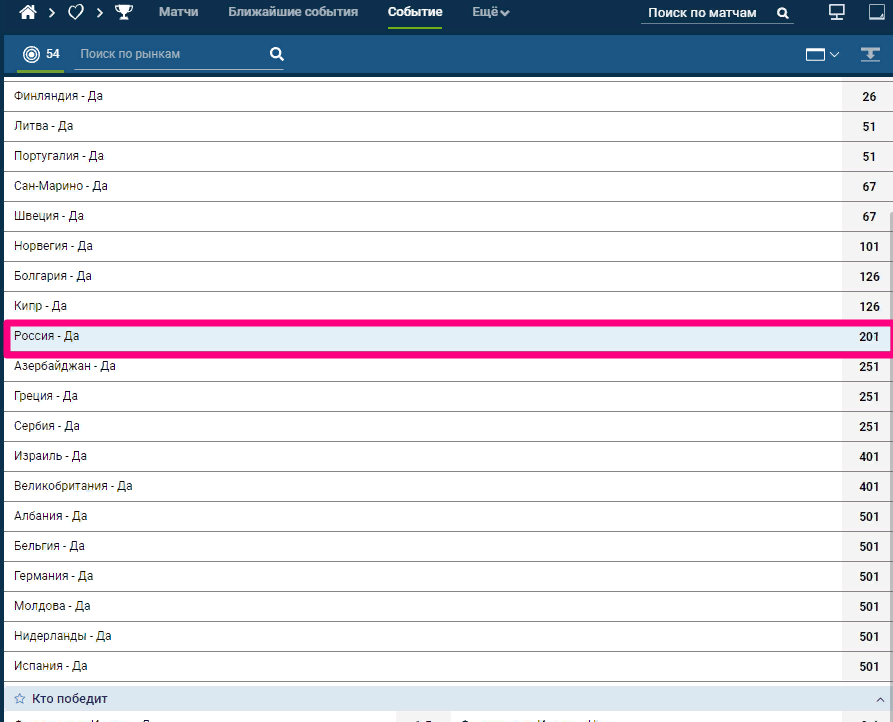Viewport: 893px width, 722px height.
Task: Click the Португалия - Да label
Action: click(x=59, y=156)
